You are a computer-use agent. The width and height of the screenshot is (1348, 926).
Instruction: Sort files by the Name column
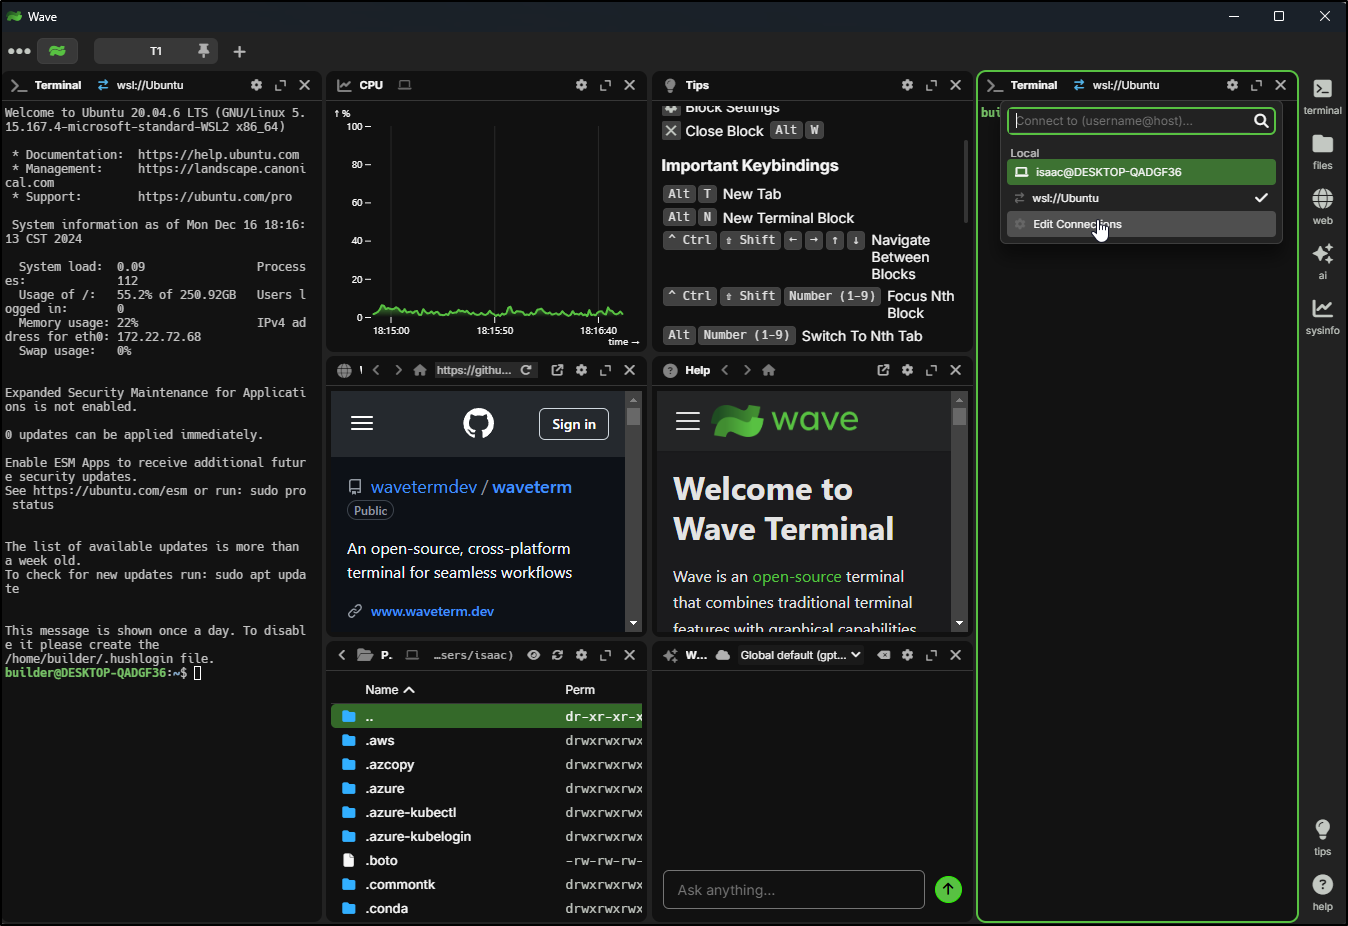tap(390, 689)
